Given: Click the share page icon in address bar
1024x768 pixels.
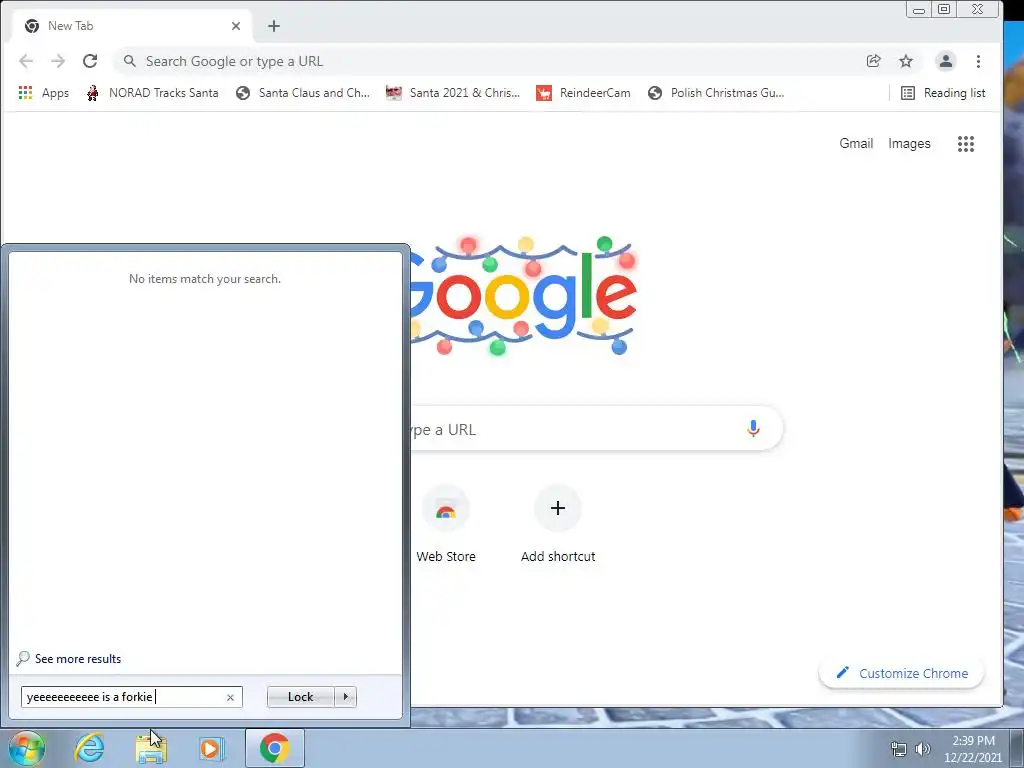Looking at the screenshot, I should coord(873,61).
